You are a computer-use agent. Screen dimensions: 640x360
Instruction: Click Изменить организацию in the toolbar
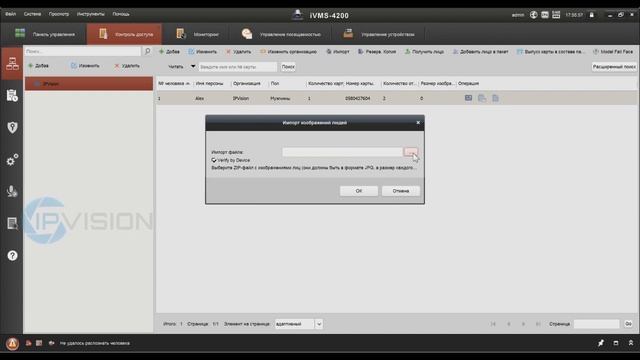tap(288, 52)
